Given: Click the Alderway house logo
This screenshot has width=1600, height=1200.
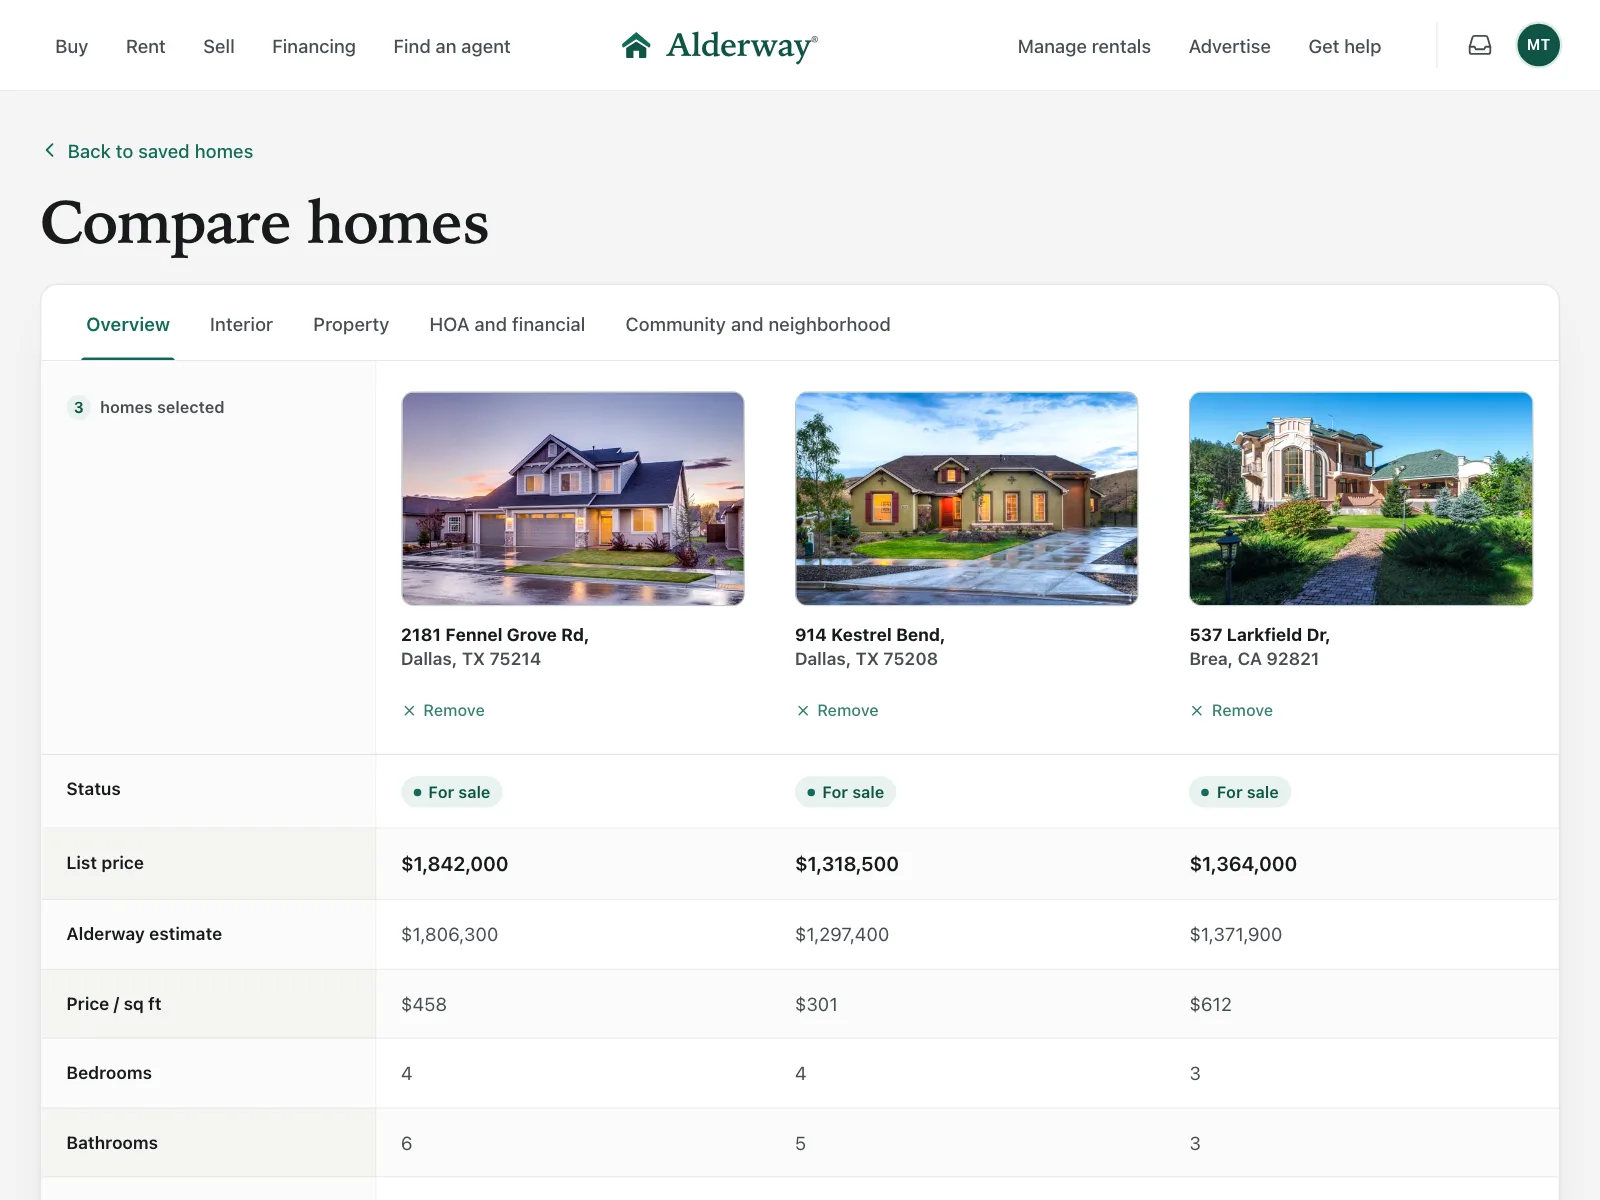Looking at the screenshot, I should coord(636,45).
